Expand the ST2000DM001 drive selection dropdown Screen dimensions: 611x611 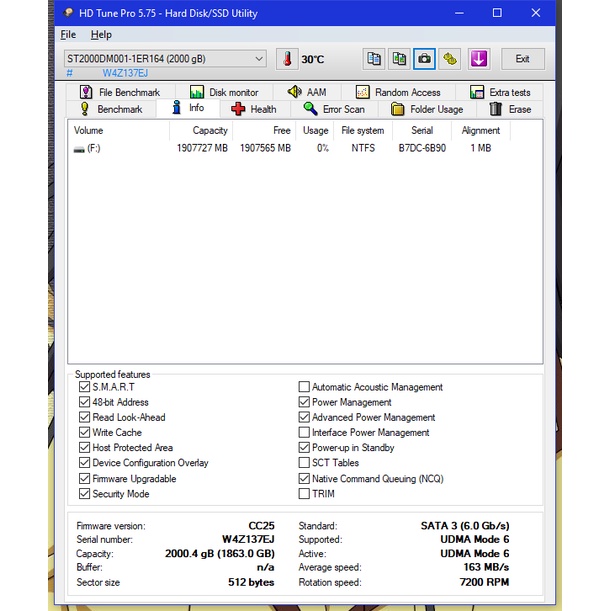(259, 59)
